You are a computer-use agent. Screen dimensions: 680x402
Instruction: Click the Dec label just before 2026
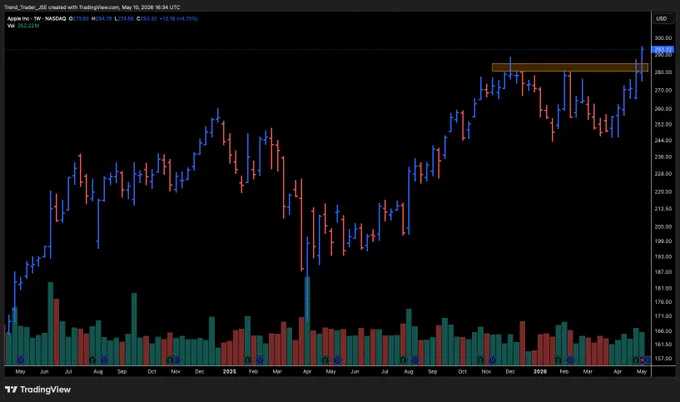[x=510, y=372]
